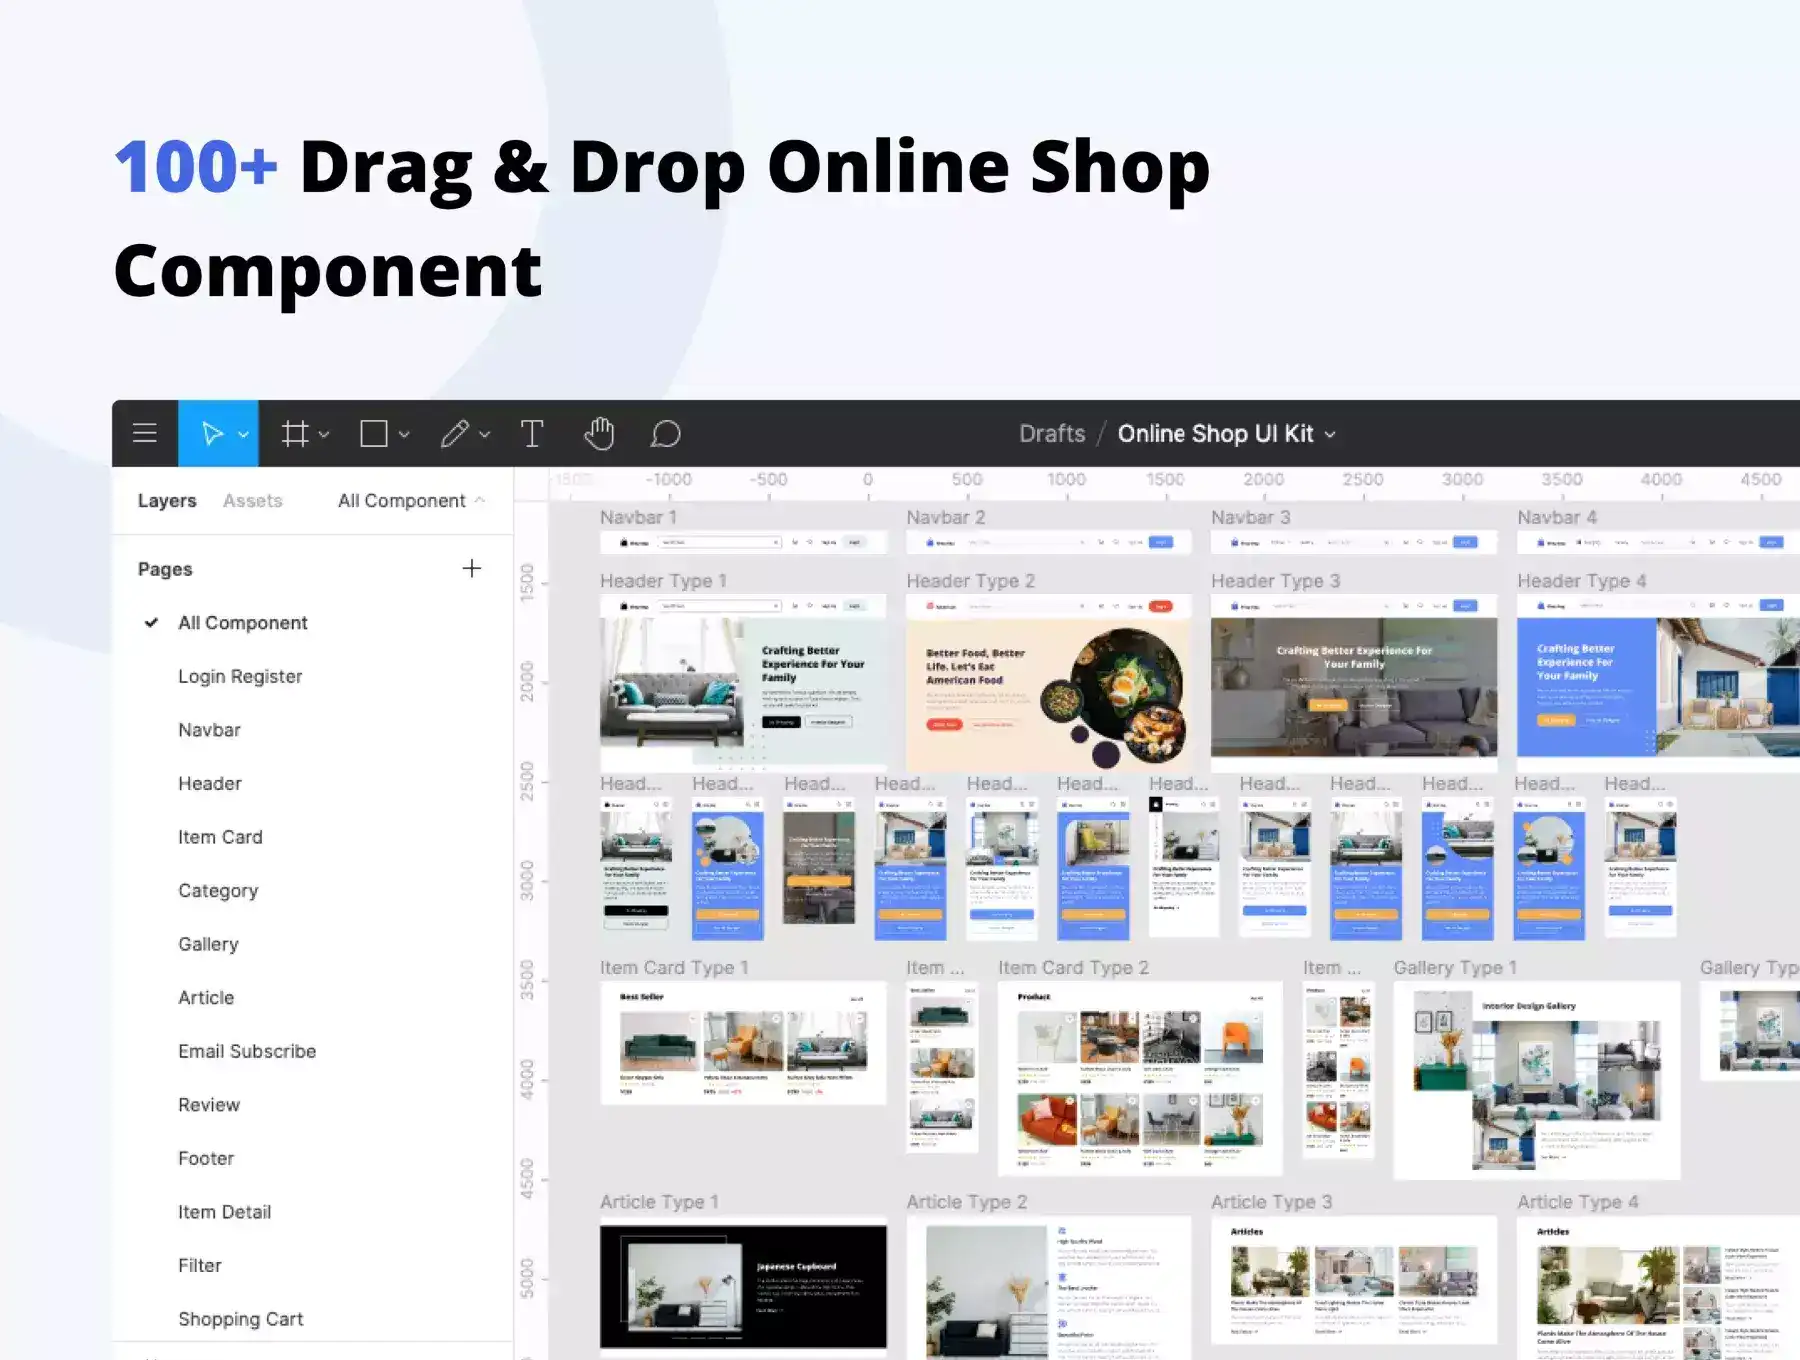Select the Comment tool
Viewport: 1800px width, 1360px height.
(x=665, y=433)
